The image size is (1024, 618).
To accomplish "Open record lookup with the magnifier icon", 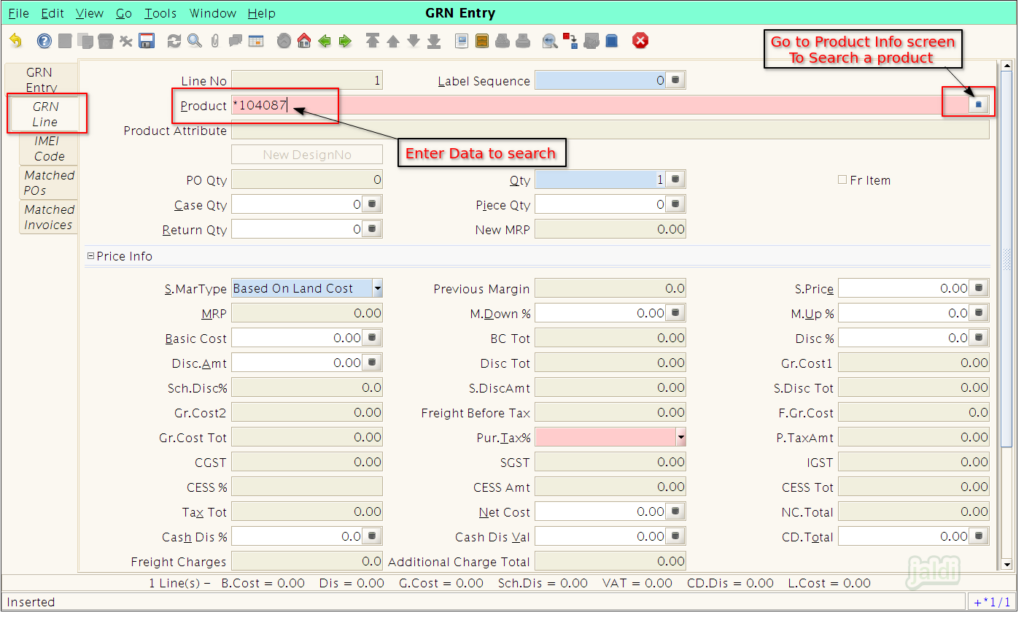I will point(195,41).
